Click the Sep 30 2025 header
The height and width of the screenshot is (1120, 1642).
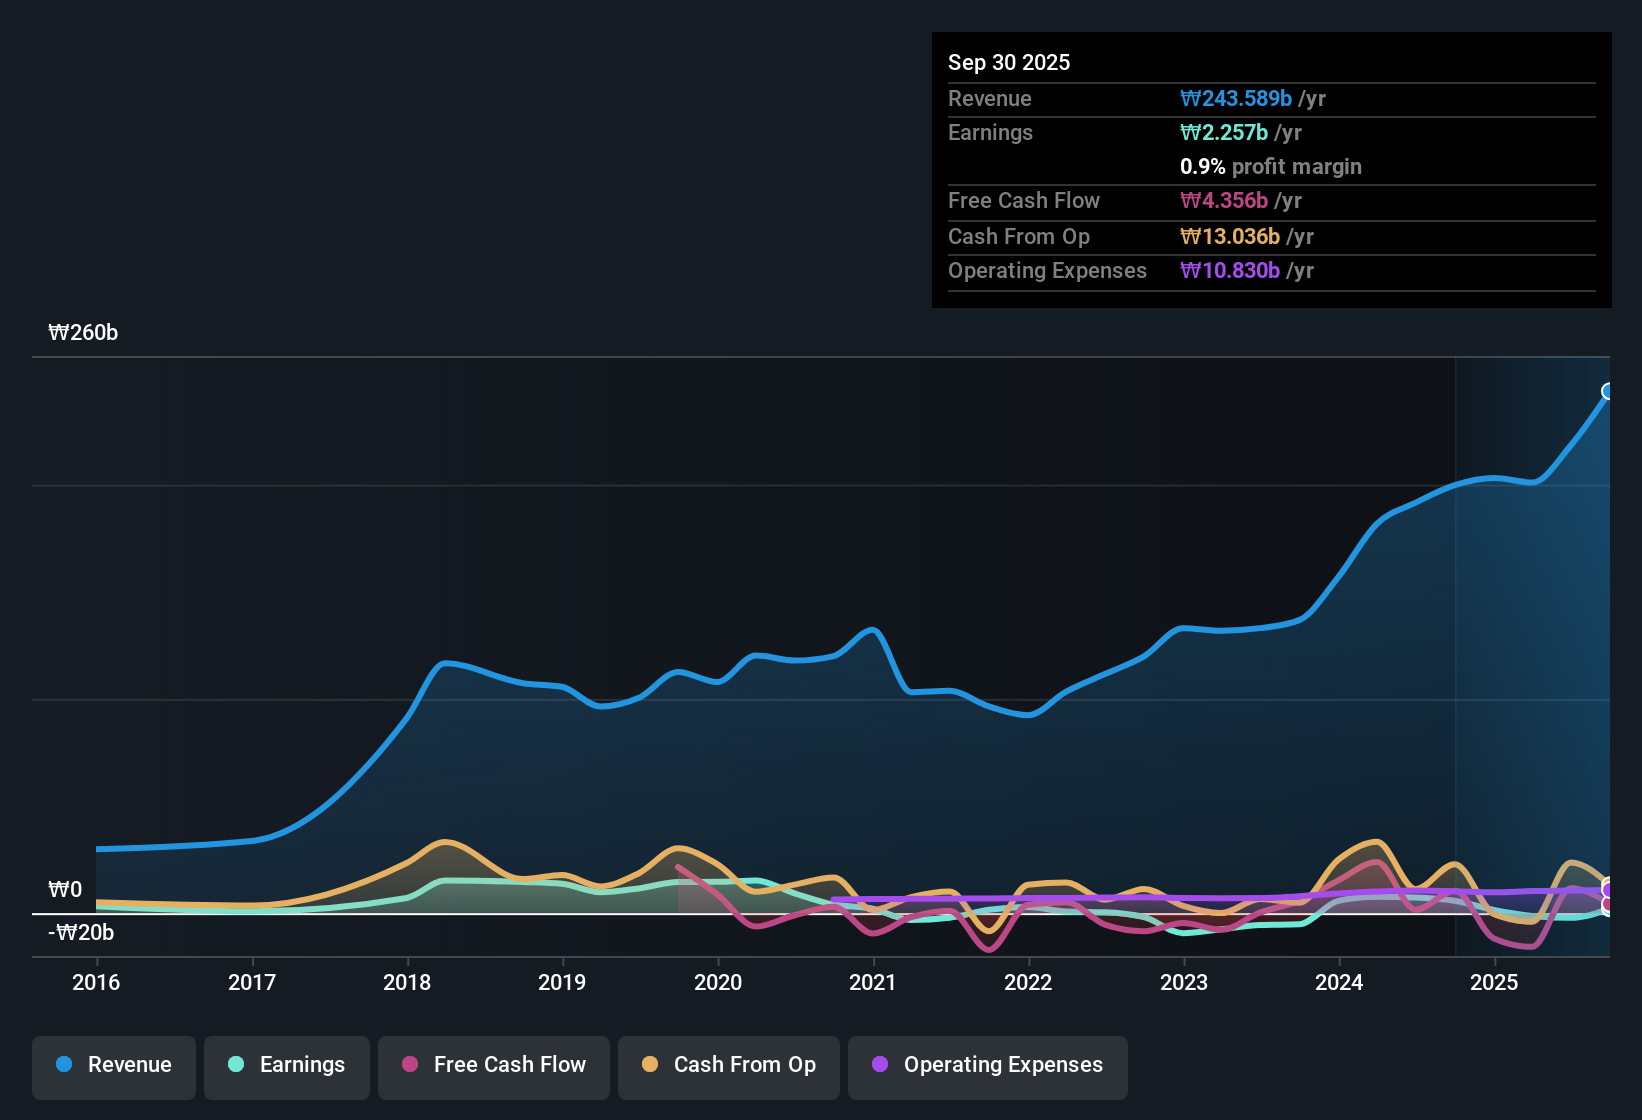tap(1009, 62)
